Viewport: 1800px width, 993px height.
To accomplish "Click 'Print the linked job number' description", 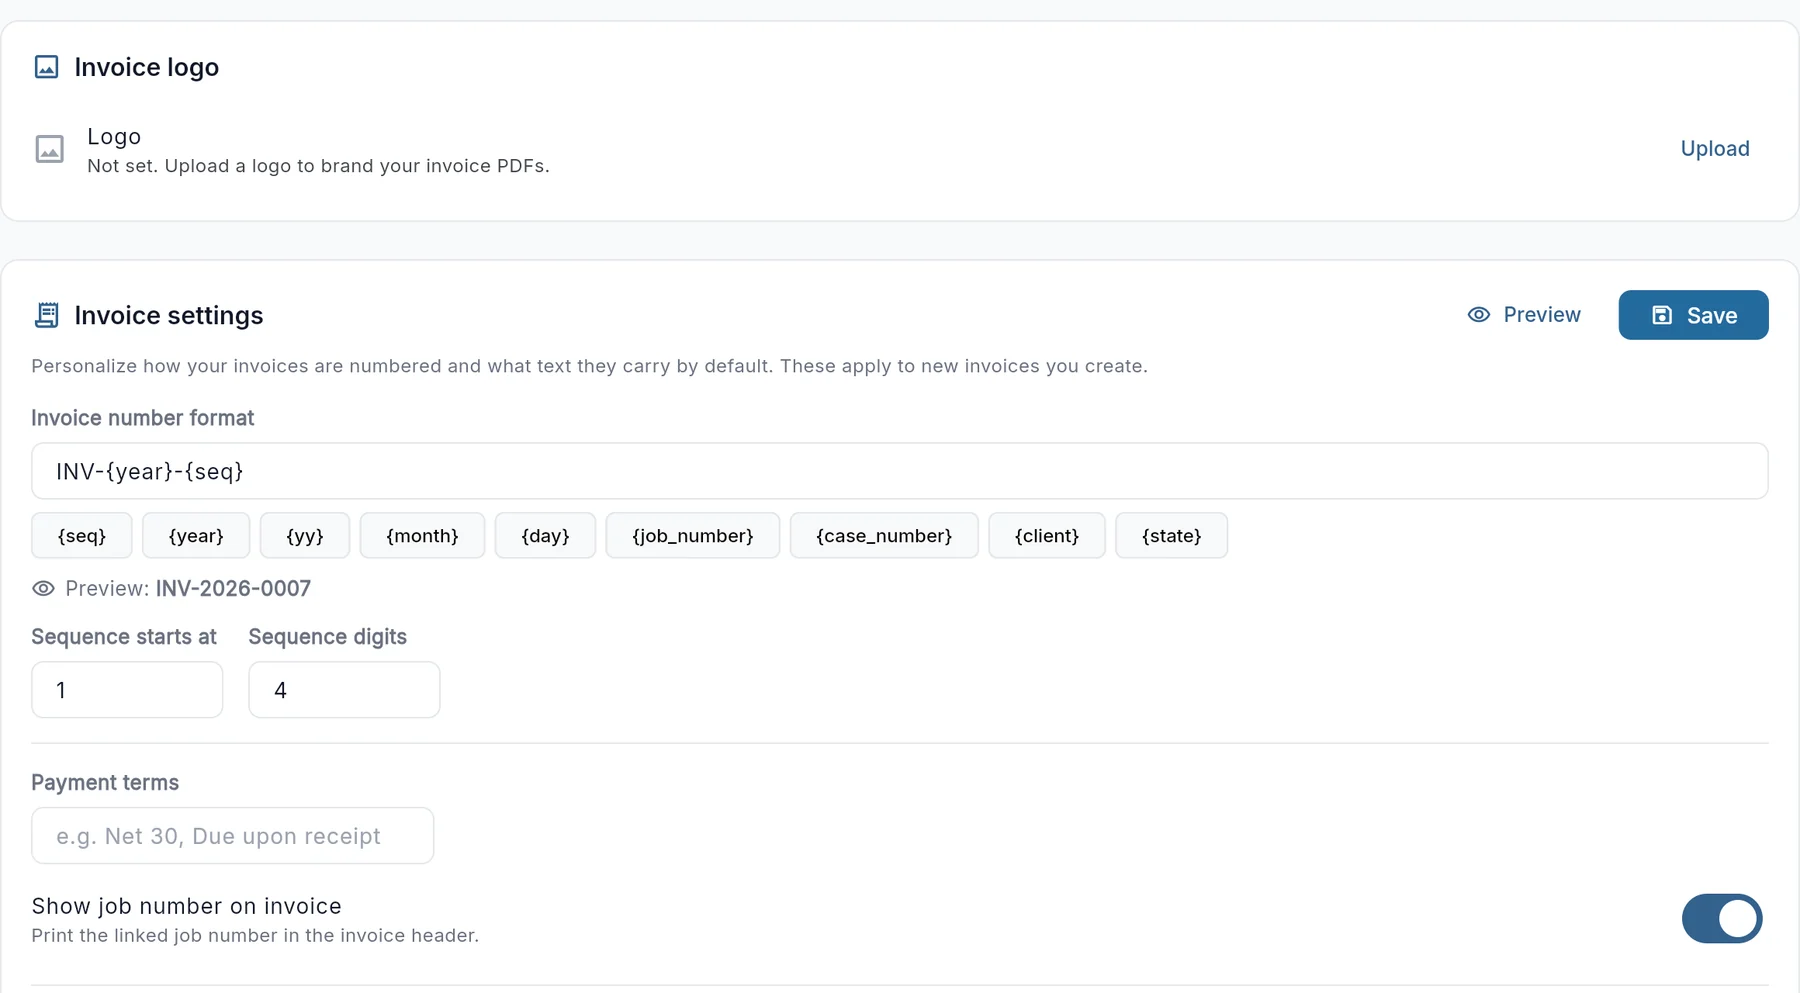I will point(255,936).
